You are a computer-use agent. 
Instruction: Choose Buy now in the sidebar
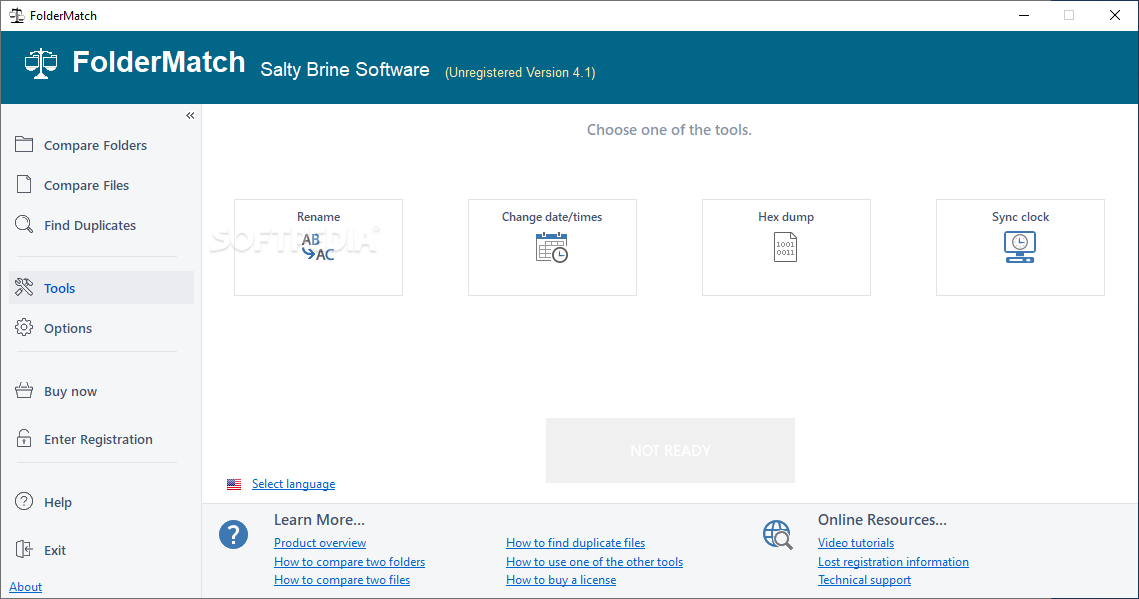(101, 391)
